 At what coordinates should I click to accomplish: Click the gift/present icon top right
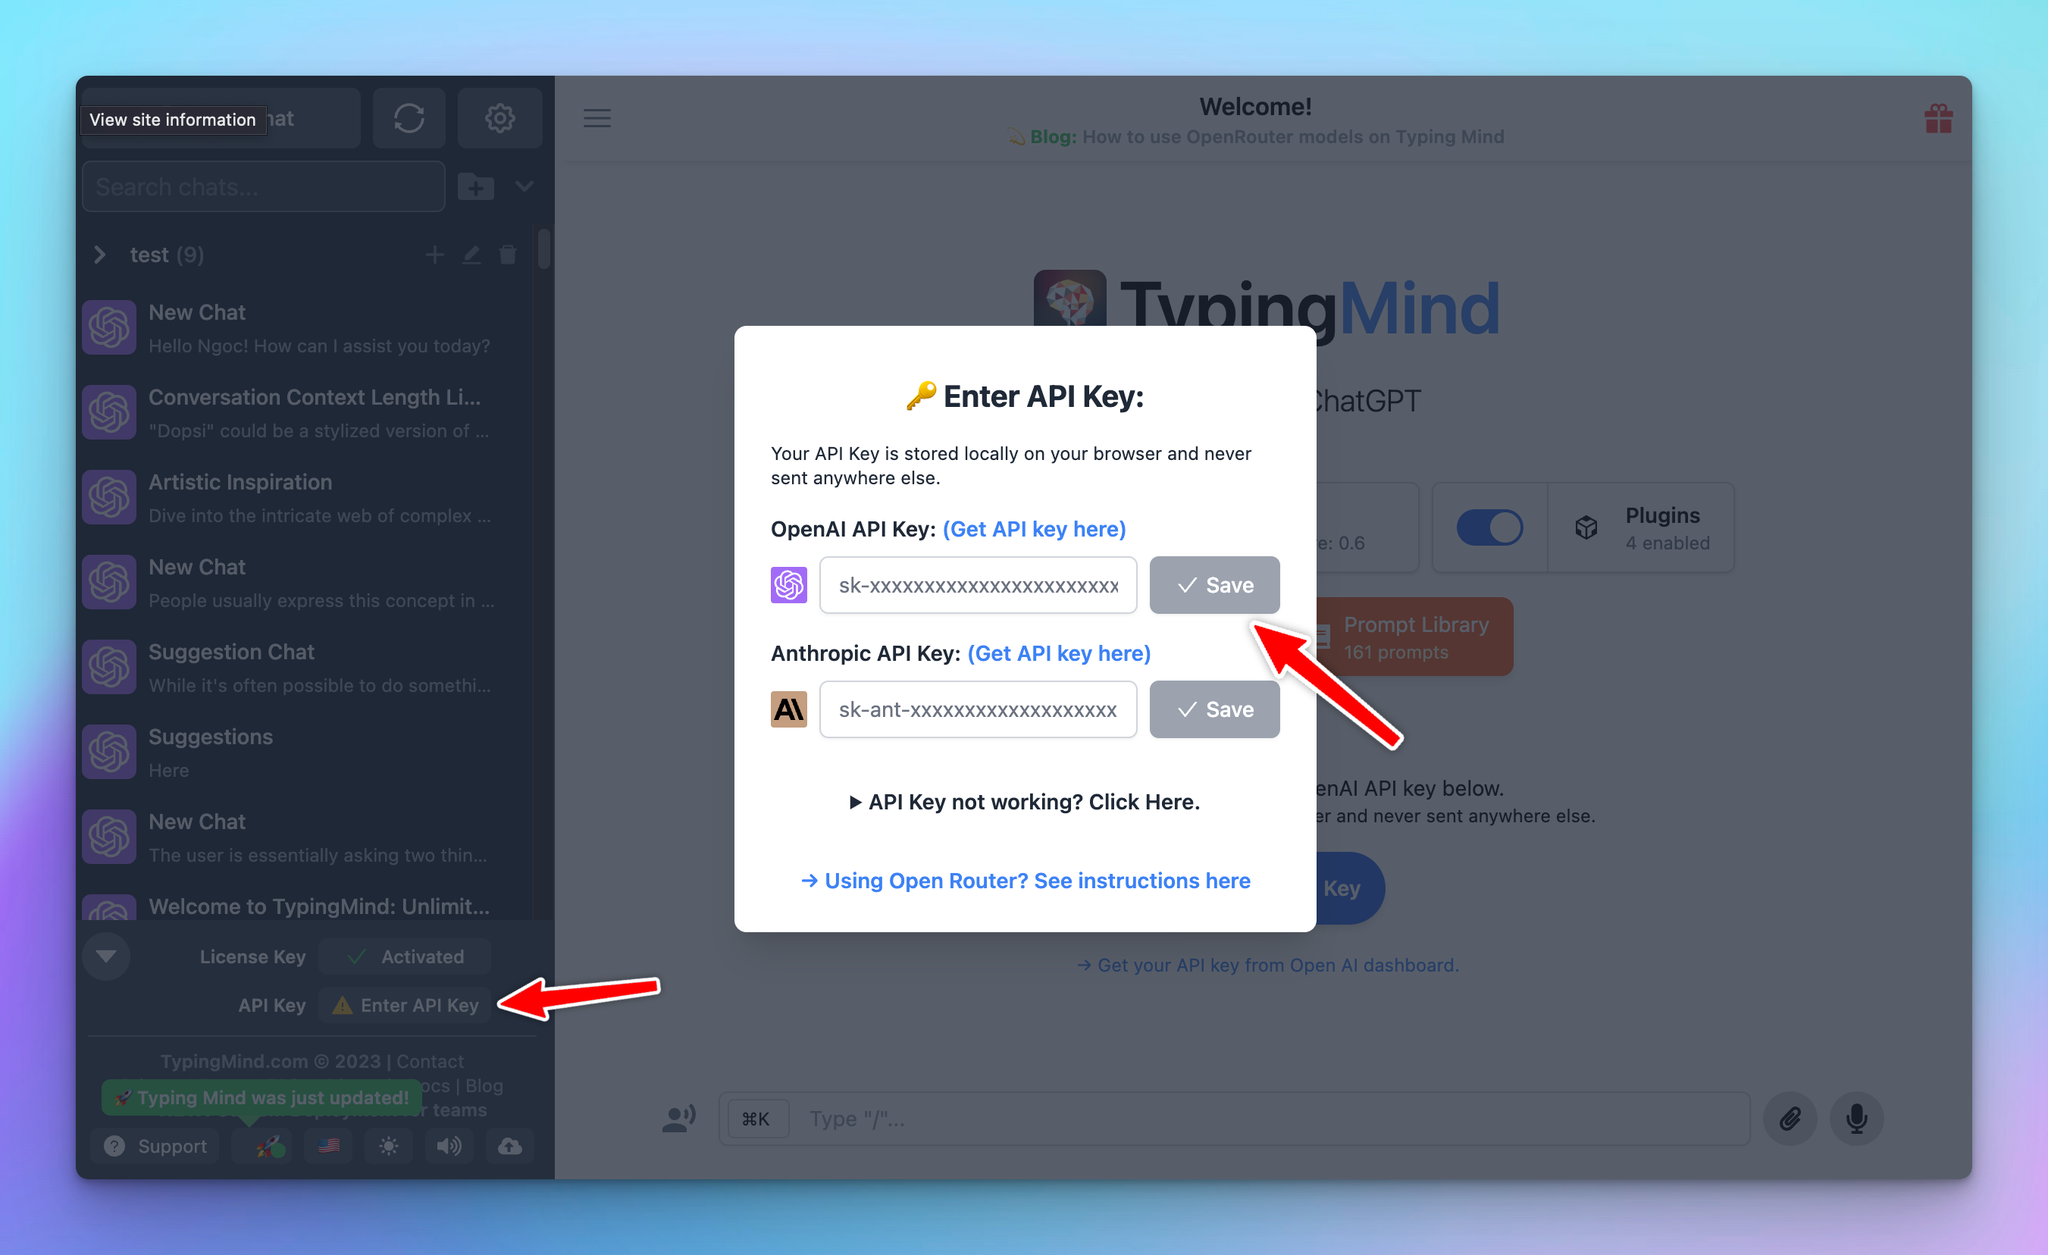(1940, 118)
